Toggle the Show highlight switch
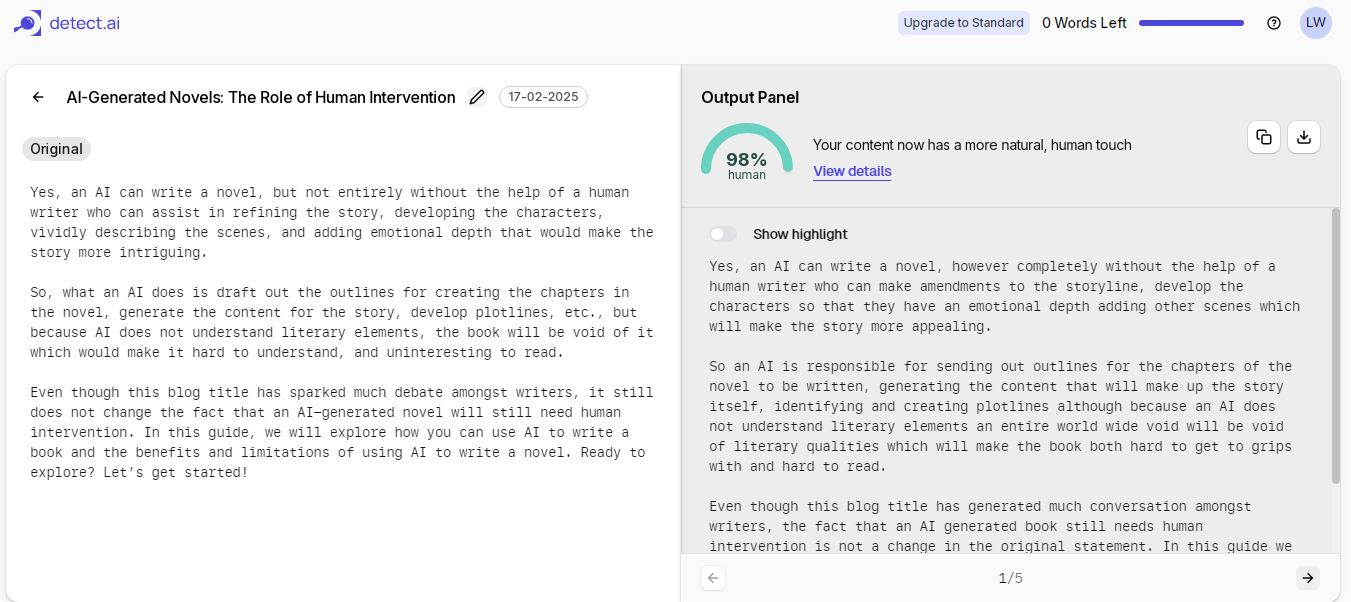The image size is (1351, 602). 723,234
